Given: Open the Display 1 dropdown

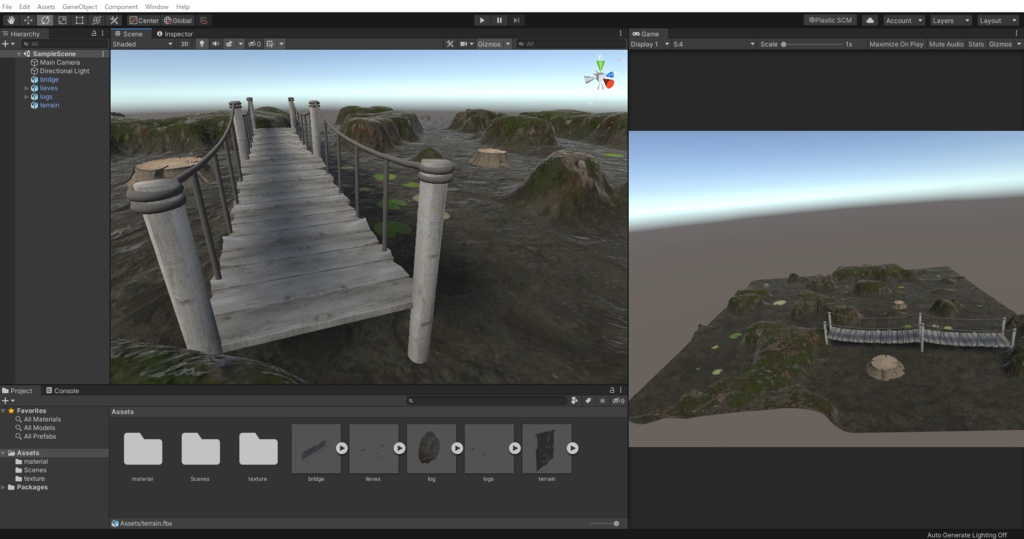Looking at the screenshot, I should (x=650, y=44).
